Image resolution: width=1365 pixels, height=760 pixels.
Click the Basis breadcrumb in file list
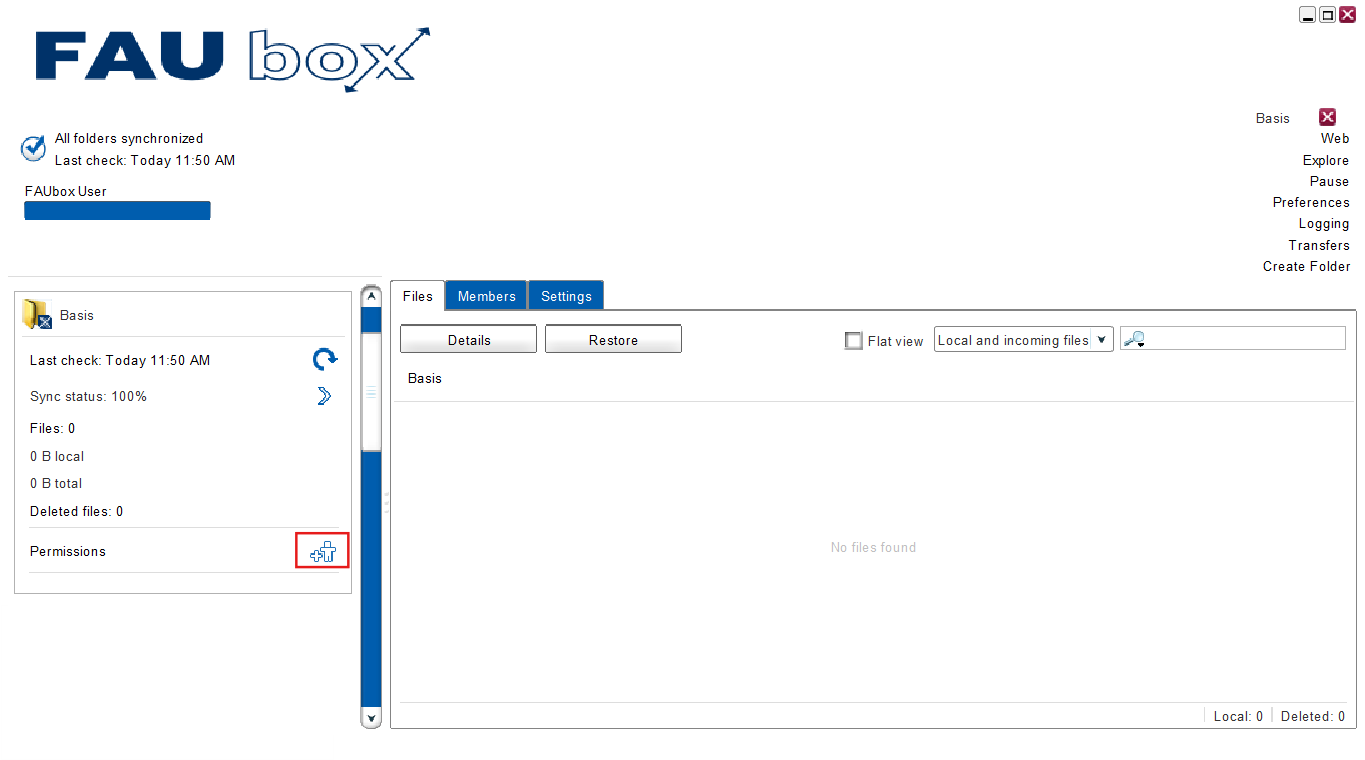click(425, 378)
